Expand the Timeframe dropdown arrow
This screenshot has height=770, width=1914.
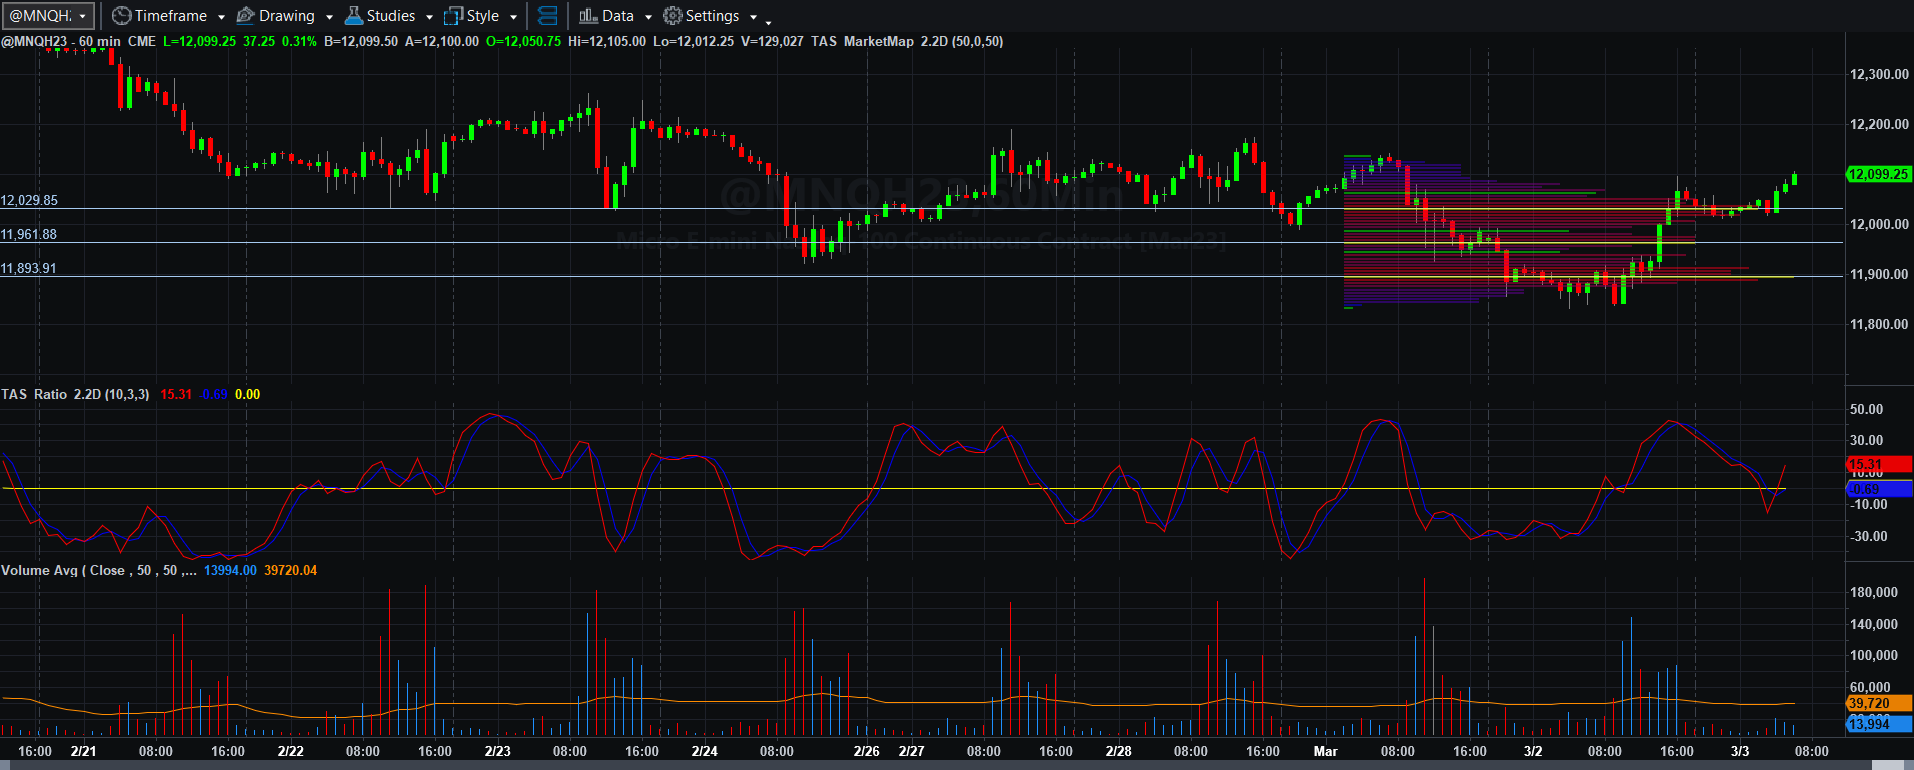point(221,17)
